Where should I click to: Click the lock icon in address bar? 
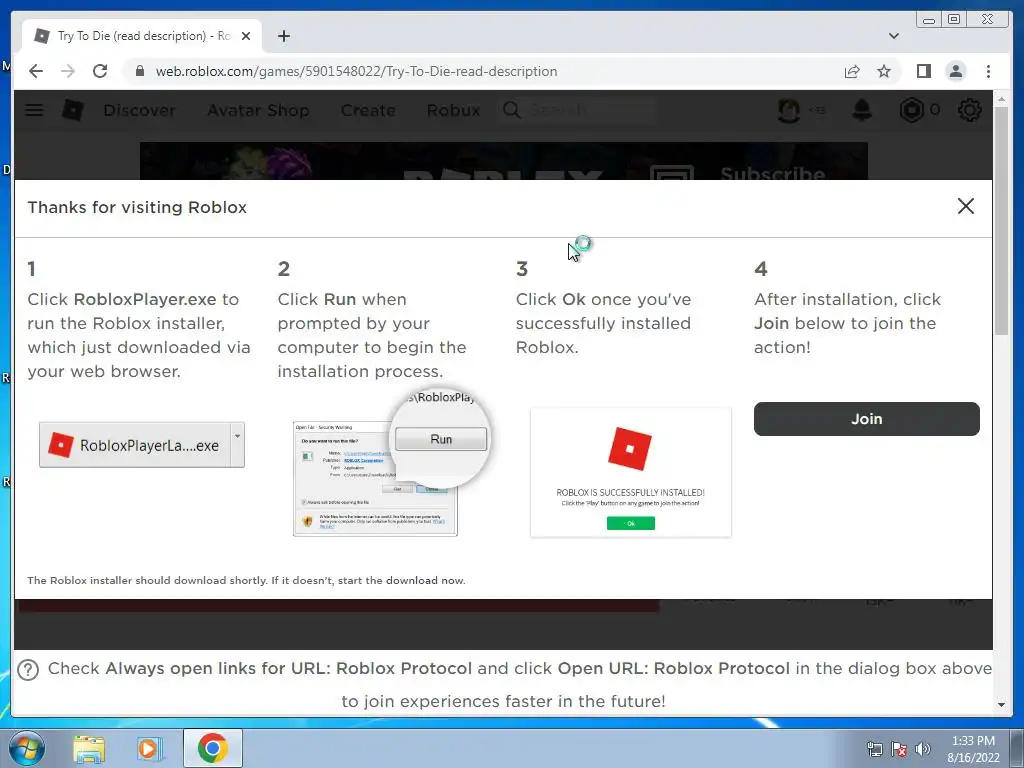(x=139, y=71)
